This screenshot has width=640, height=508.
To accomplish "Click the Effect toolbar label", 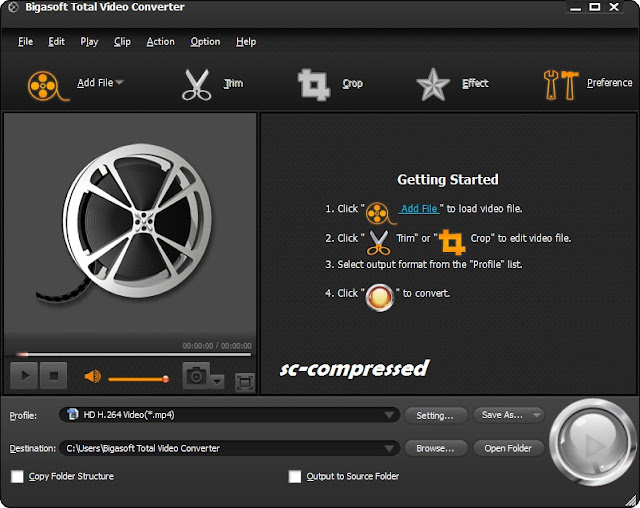I will tap(475, 83).
